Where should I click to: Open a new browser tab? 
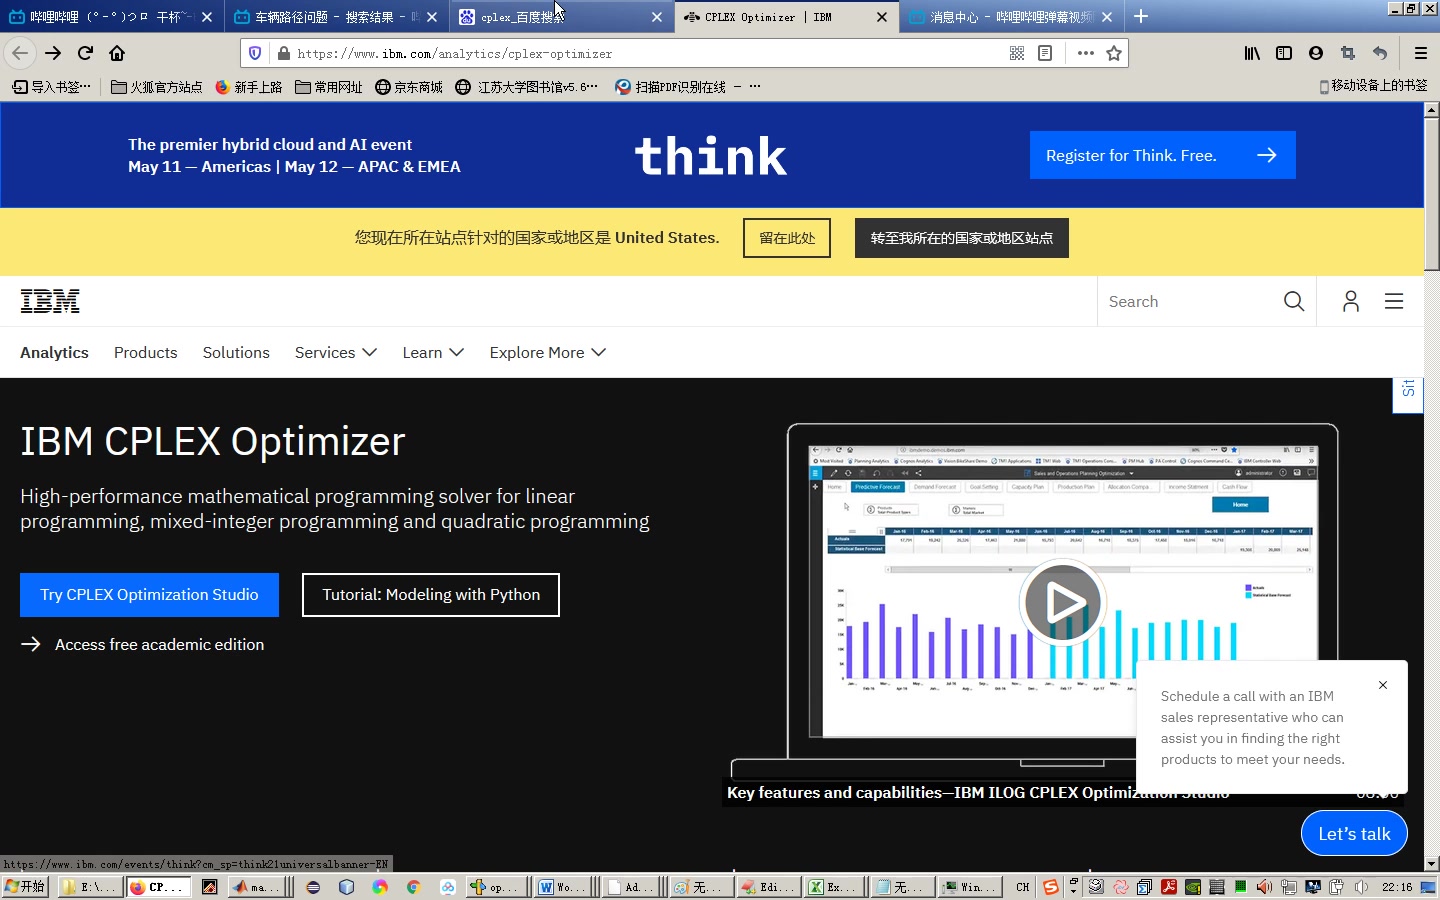tap(1141, 16)
